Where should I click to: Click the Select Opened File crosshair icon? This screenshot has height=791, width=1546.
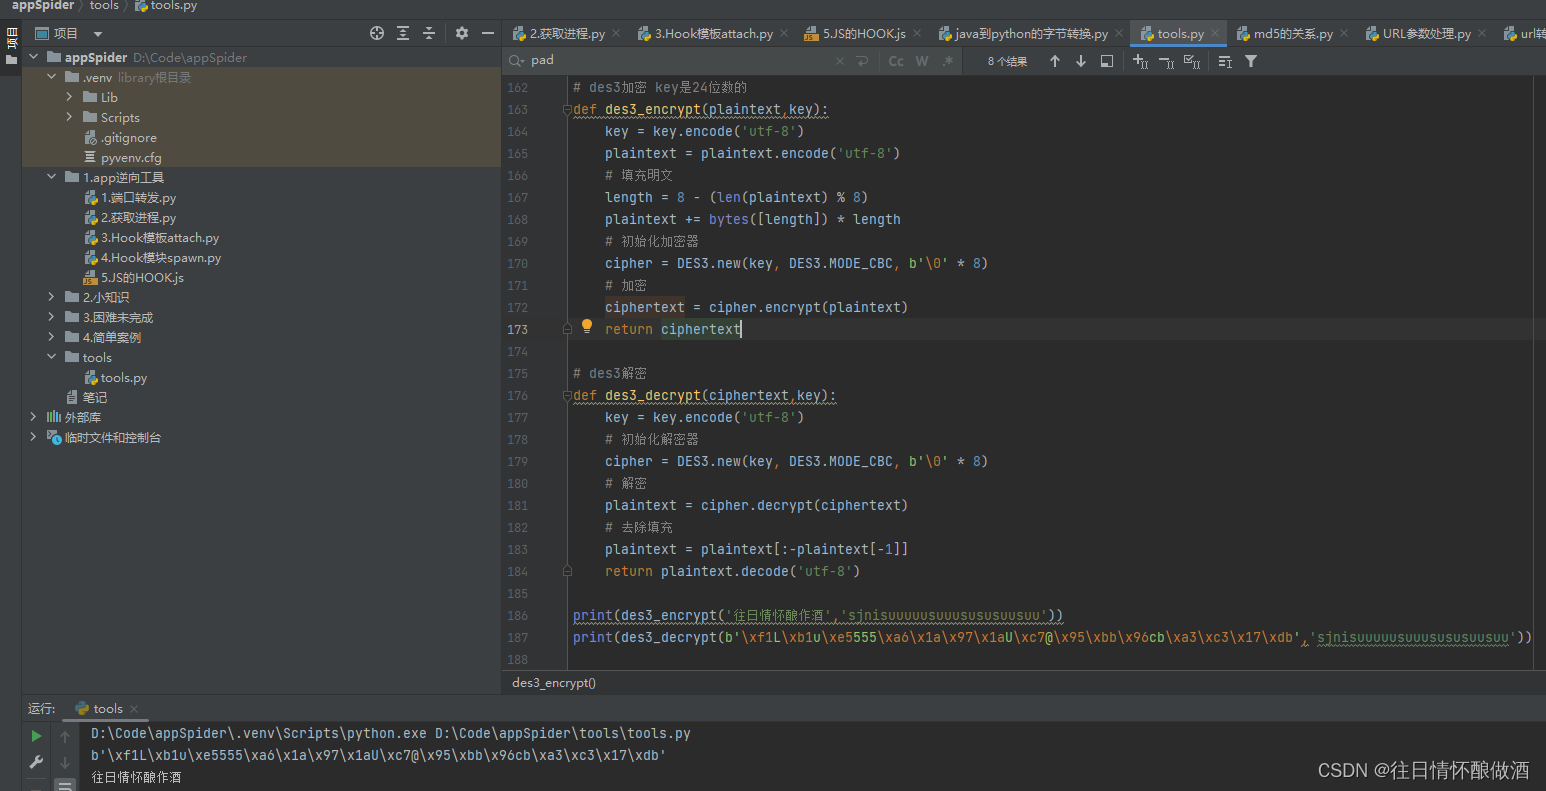pos(376,32)
